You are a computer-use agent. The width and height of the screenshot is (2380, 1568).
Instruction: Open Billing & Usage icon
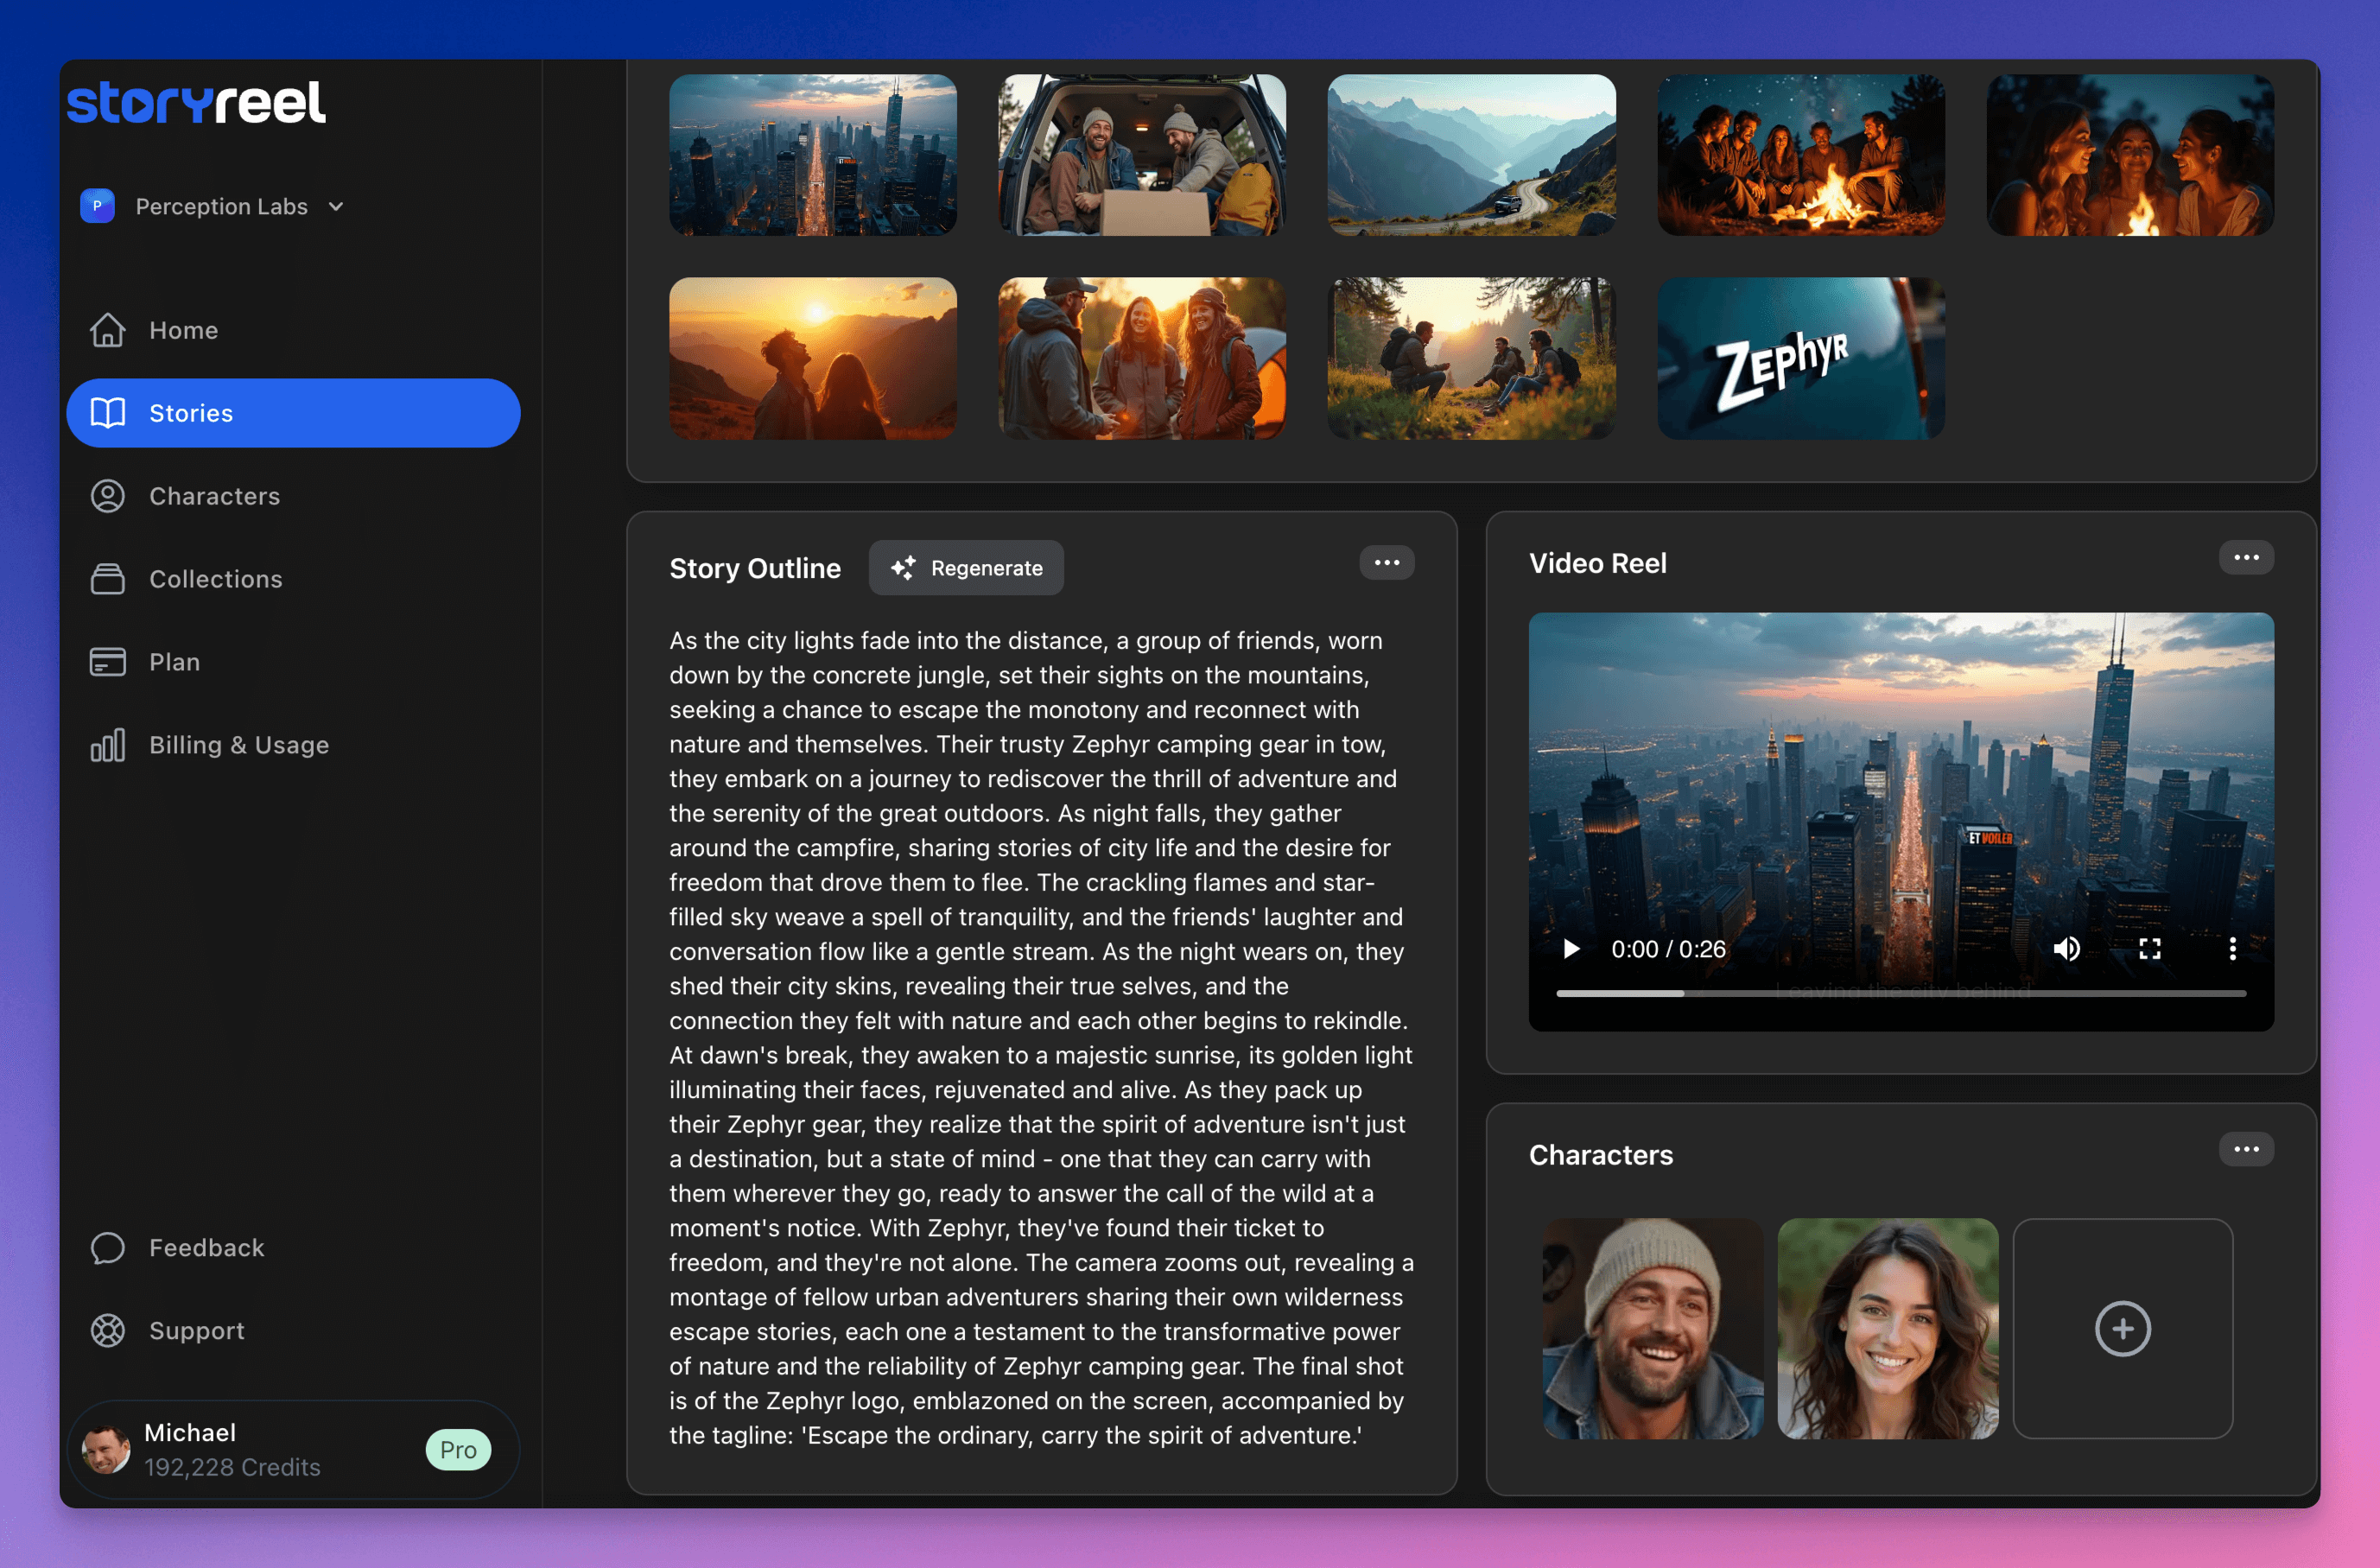click(107, 744)
